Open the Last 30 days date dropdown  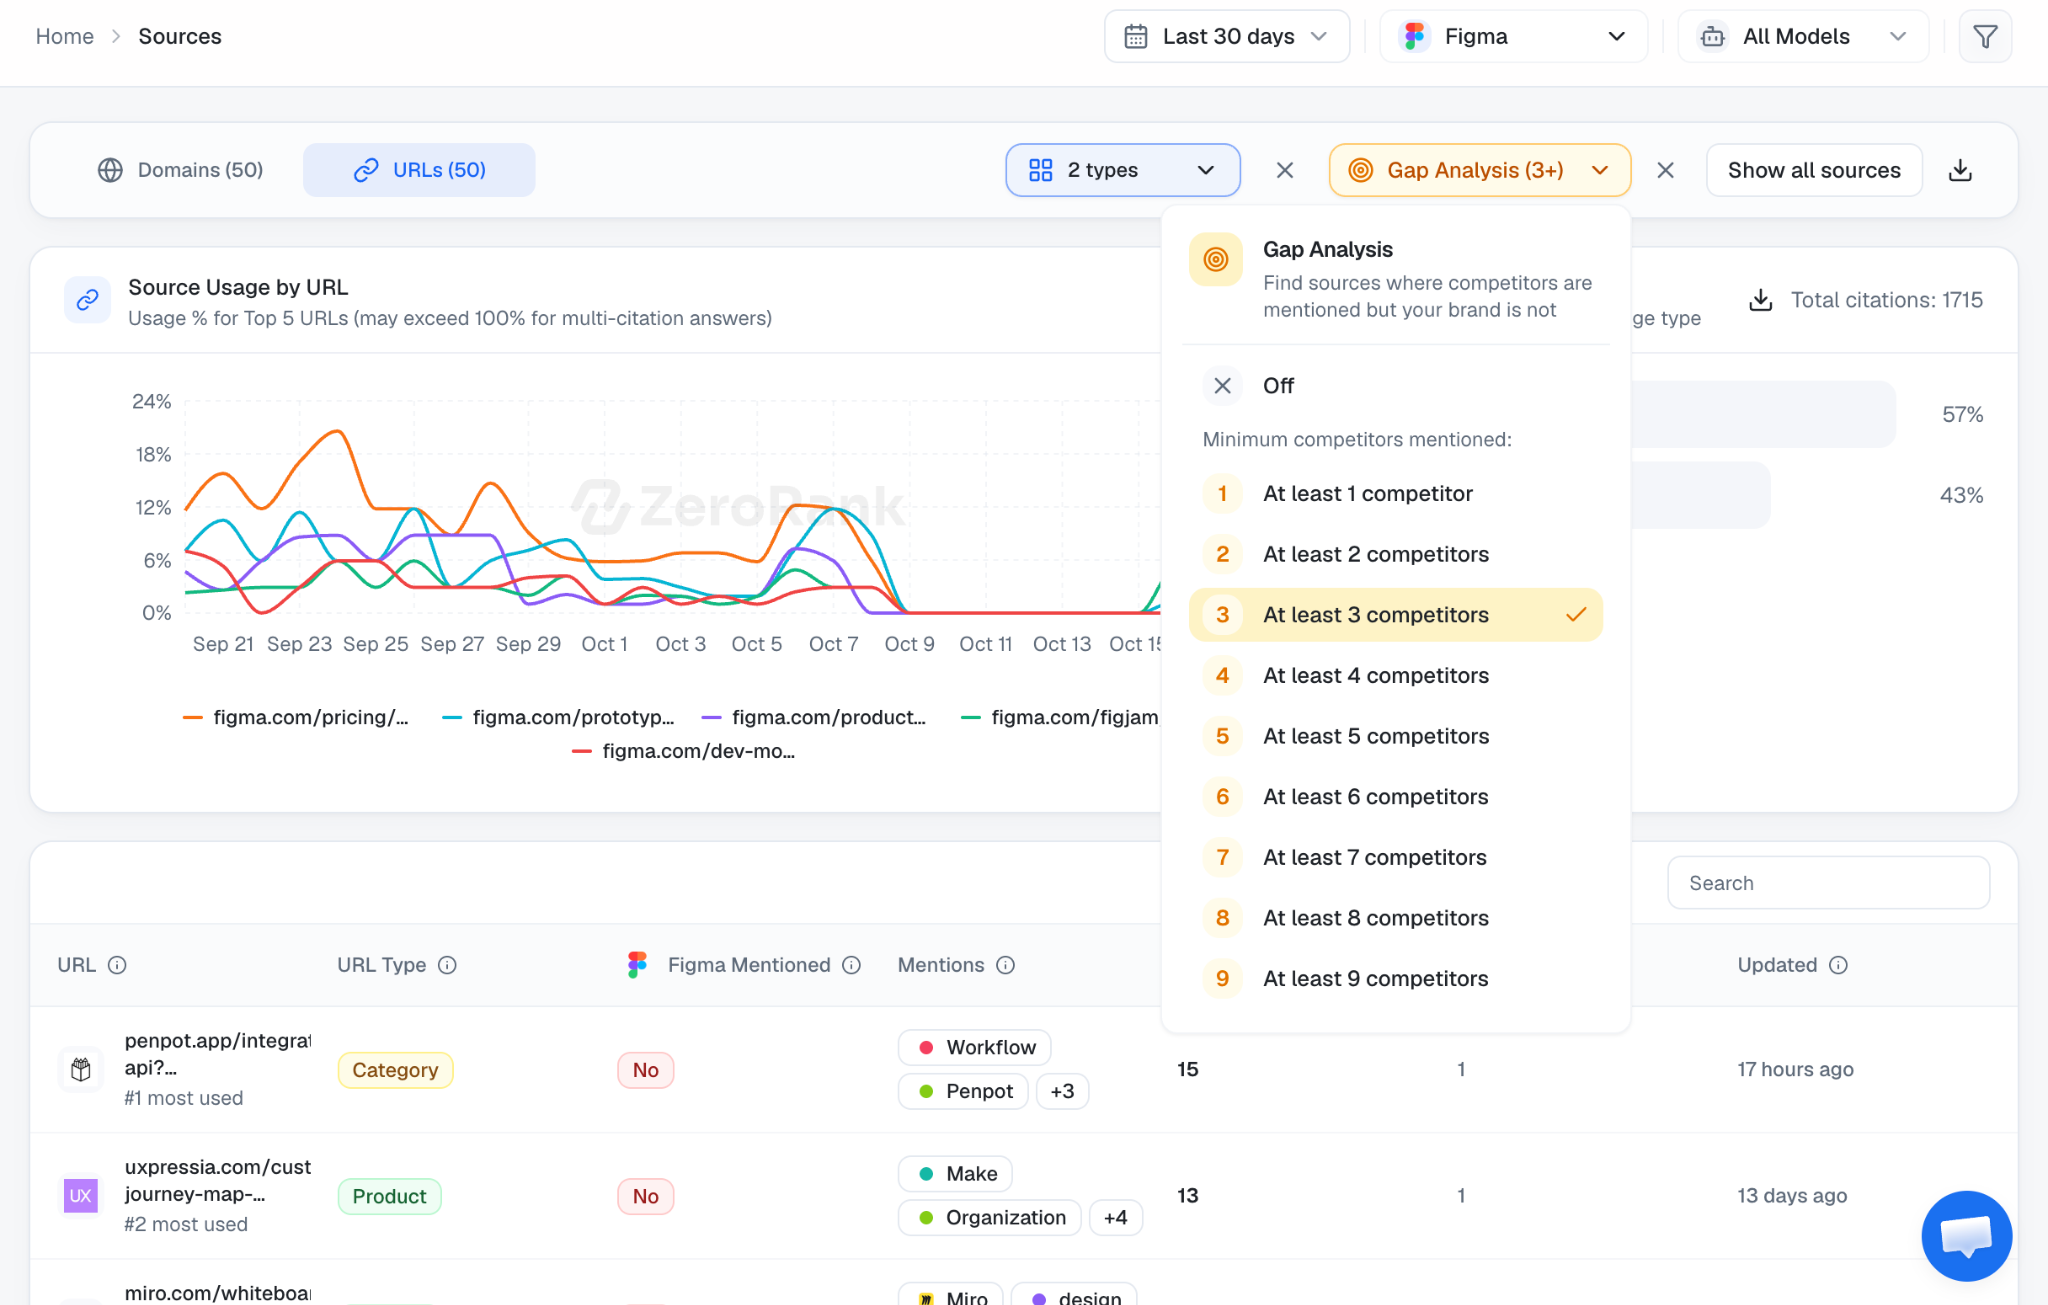pos(1227,37)
